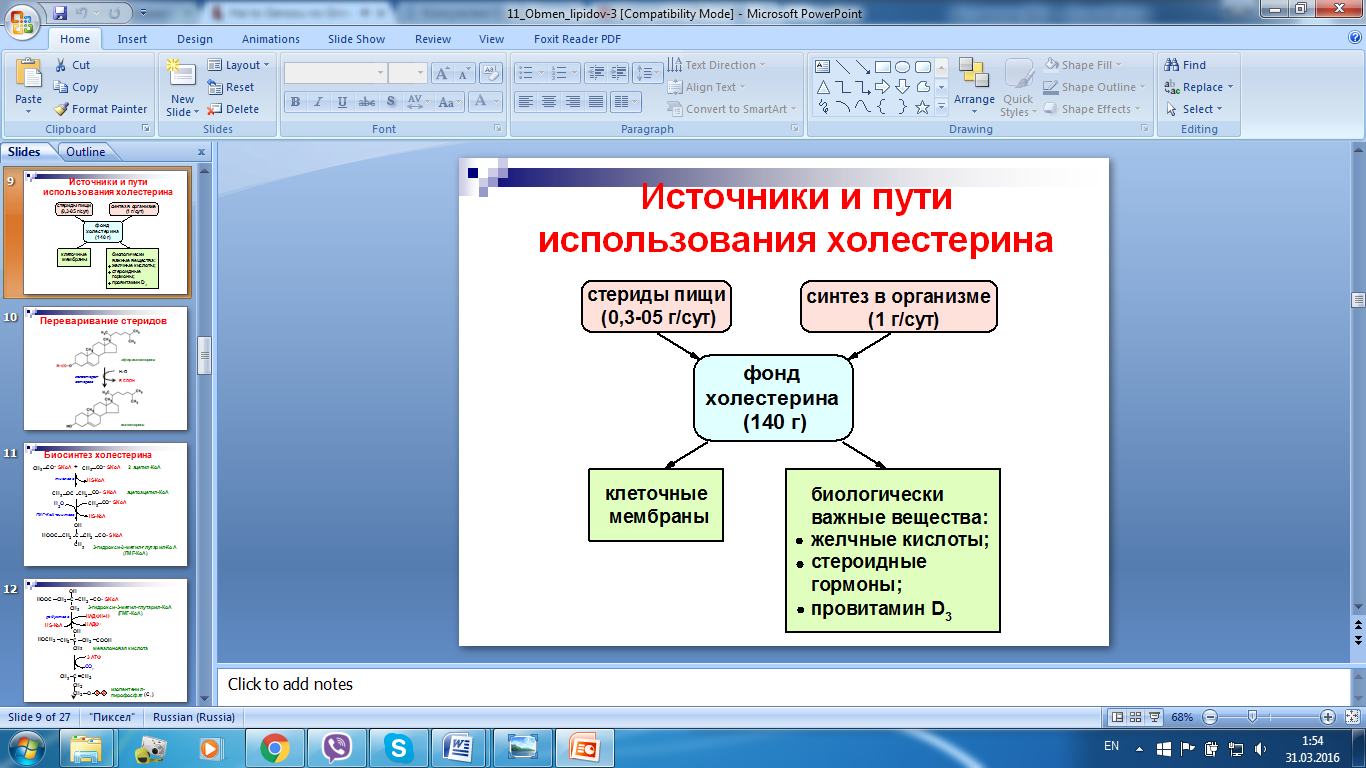The image size is (1366, 768).
Task: Toggle Bold text formatting
Action: click(x=295, y=102)
